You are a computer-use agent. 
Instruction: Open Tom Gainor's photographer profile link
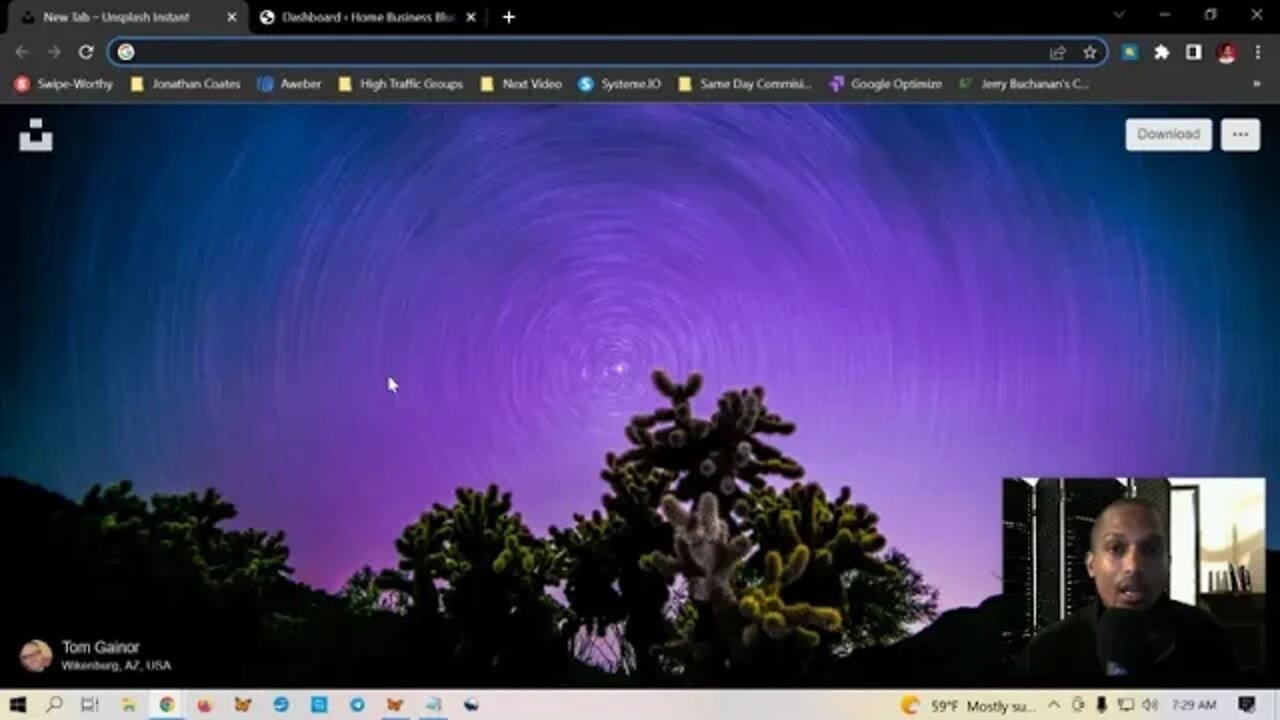click(x=101, y=647)
